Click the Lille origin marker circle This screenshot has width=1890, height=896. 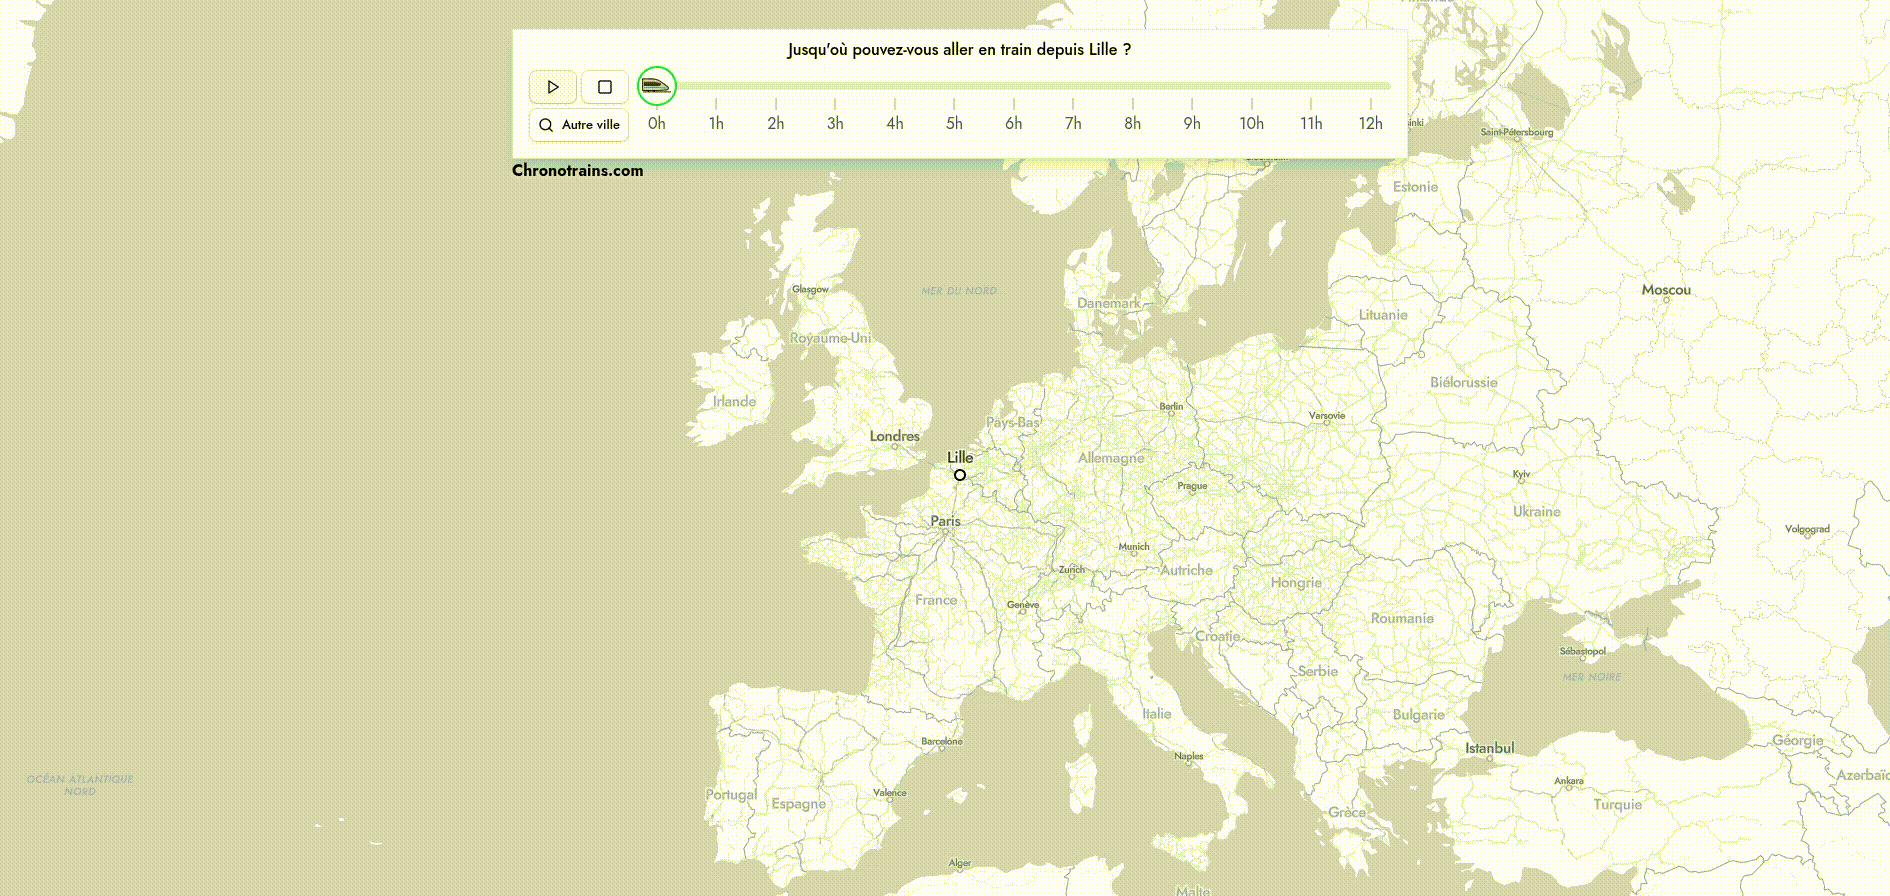coord(960,475)
